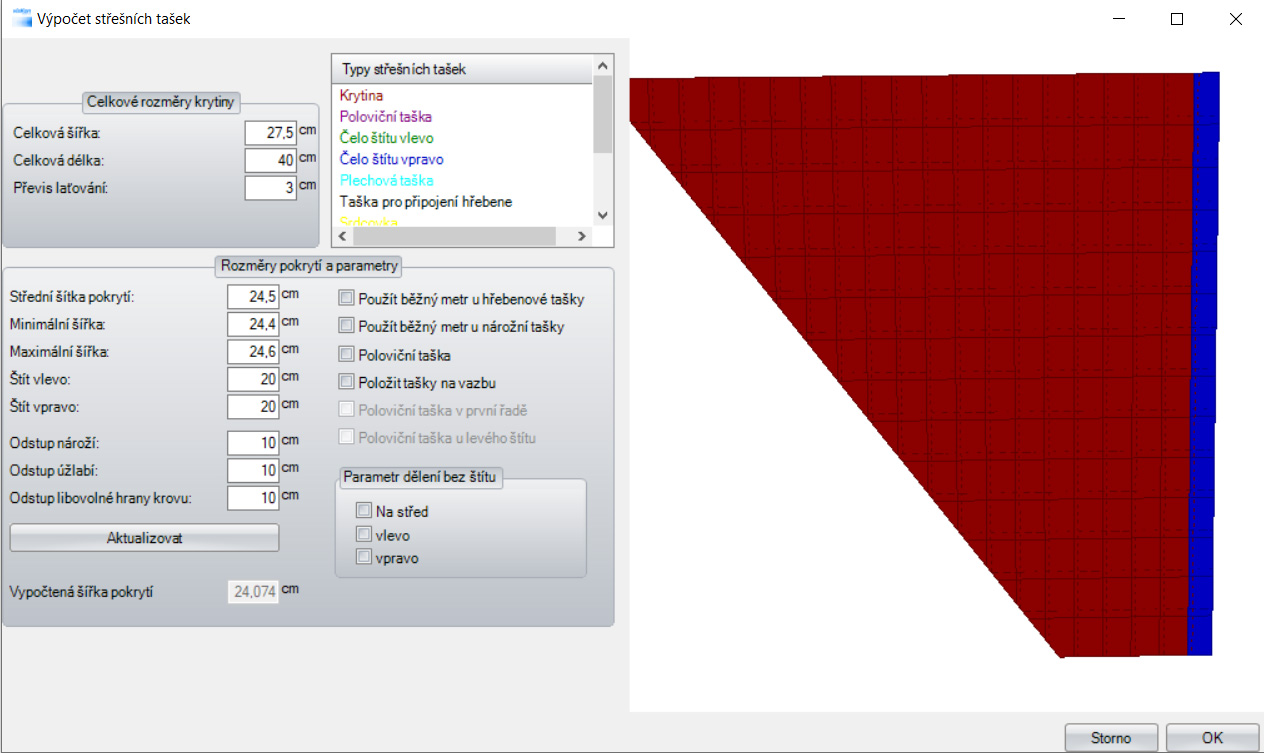This screenshot has height=753, width=1264.
Task: Toggle Položit tašky na vazbu
Action: pyautogui.click(x=347, y=381)
